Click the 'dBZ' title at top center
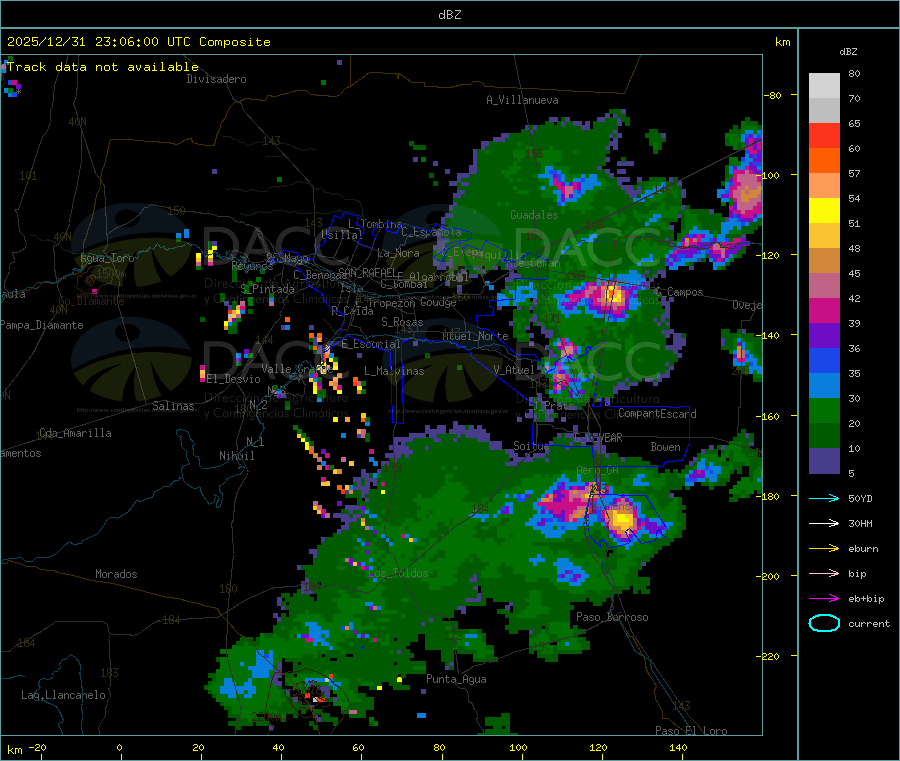This screenshot has width=900, height=761. point(449,14)
